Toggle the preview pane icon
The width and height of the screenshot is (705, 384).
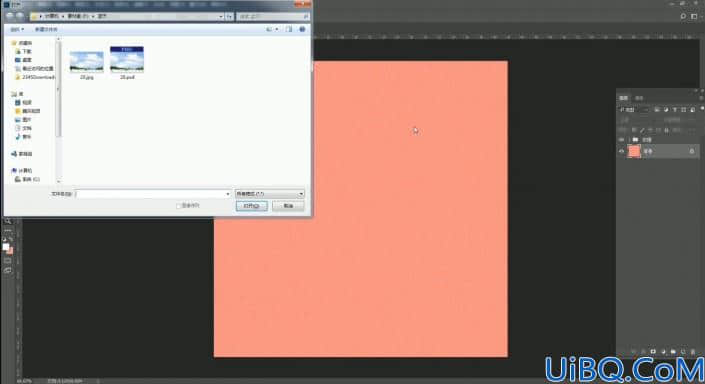click(x=289, y=29)
